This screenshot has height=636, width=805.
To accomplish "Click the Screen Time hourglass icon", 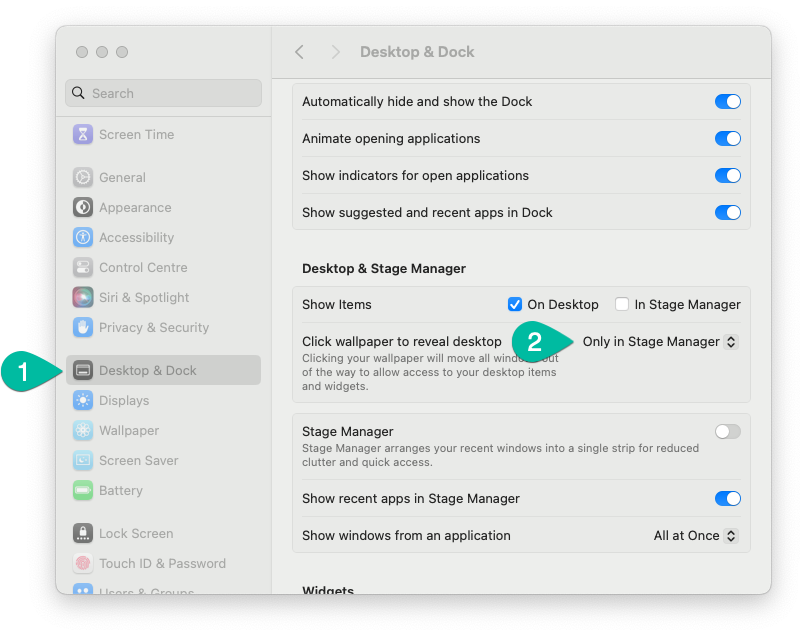I will (x=83, y=134).
